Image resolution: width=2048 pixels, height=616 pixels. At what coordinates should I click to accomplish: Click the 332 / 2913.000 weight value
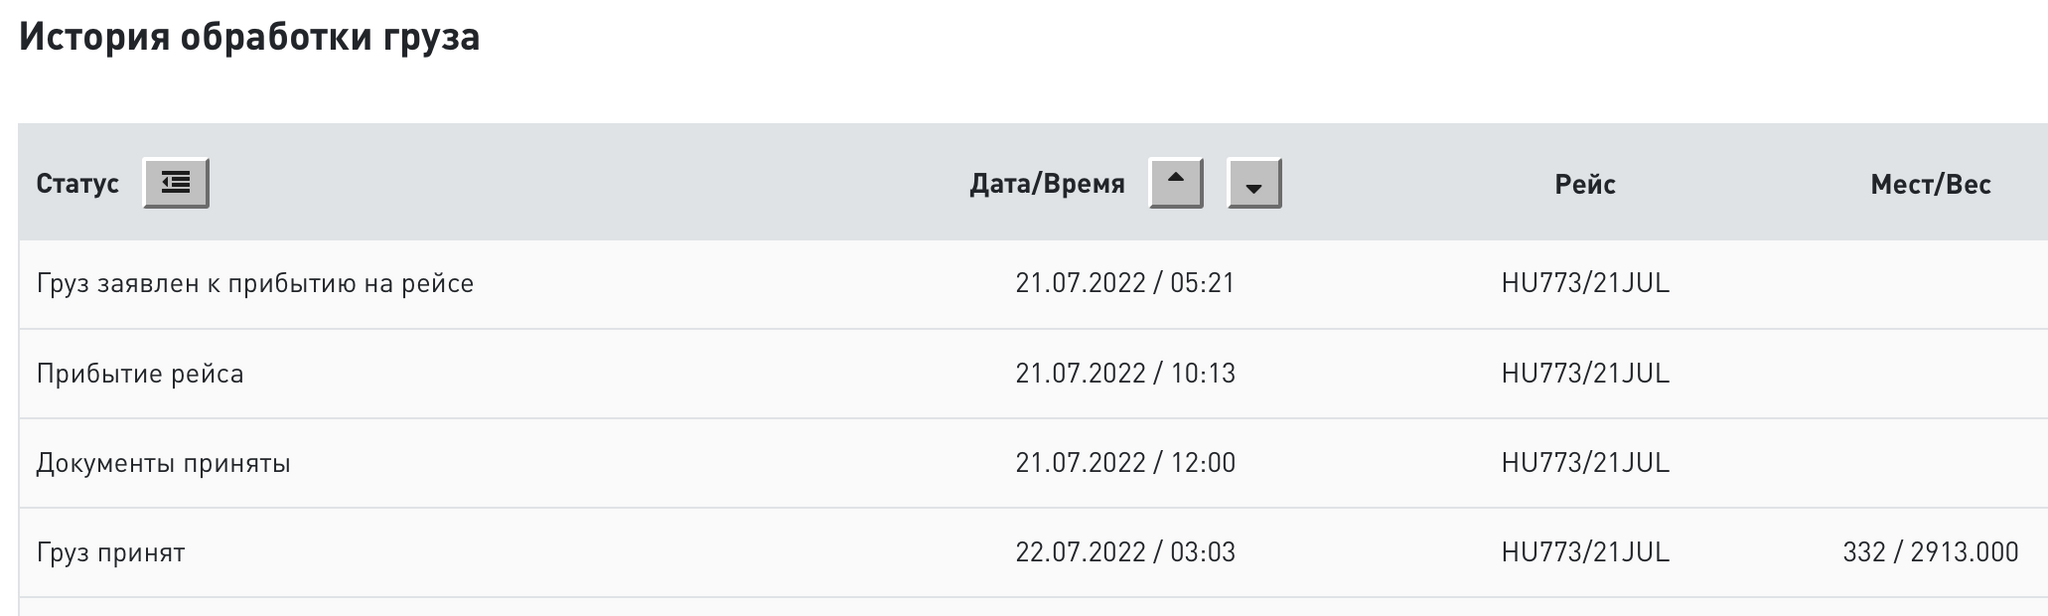click(1930, 552)
